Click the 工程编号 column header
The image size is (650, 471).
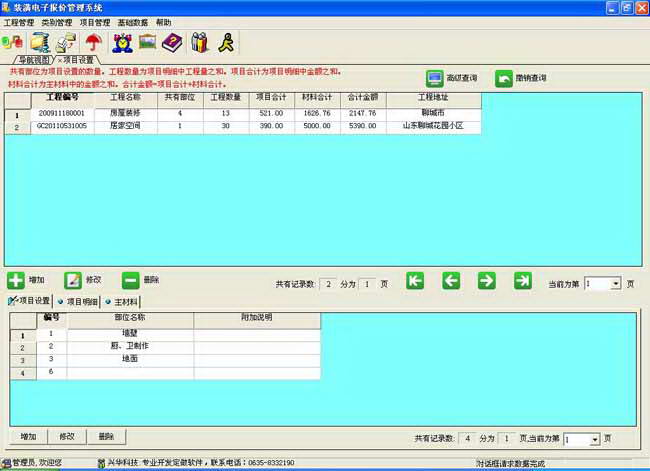(63, 98)
